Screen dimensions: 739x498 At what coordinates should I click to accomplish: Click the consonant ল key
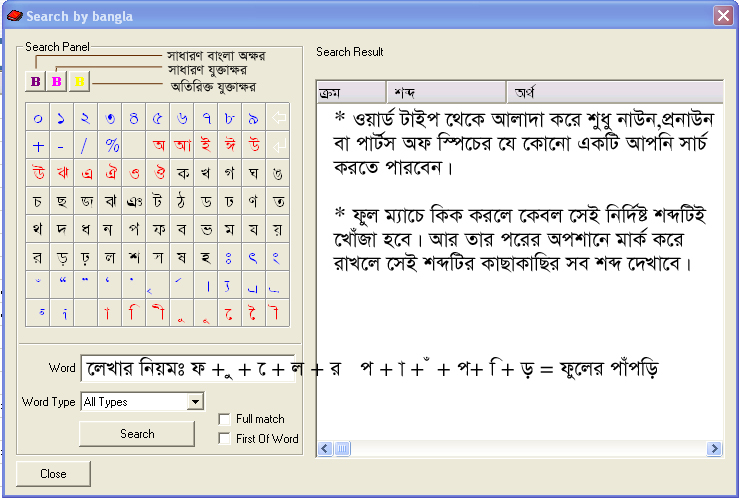point(110,257)
